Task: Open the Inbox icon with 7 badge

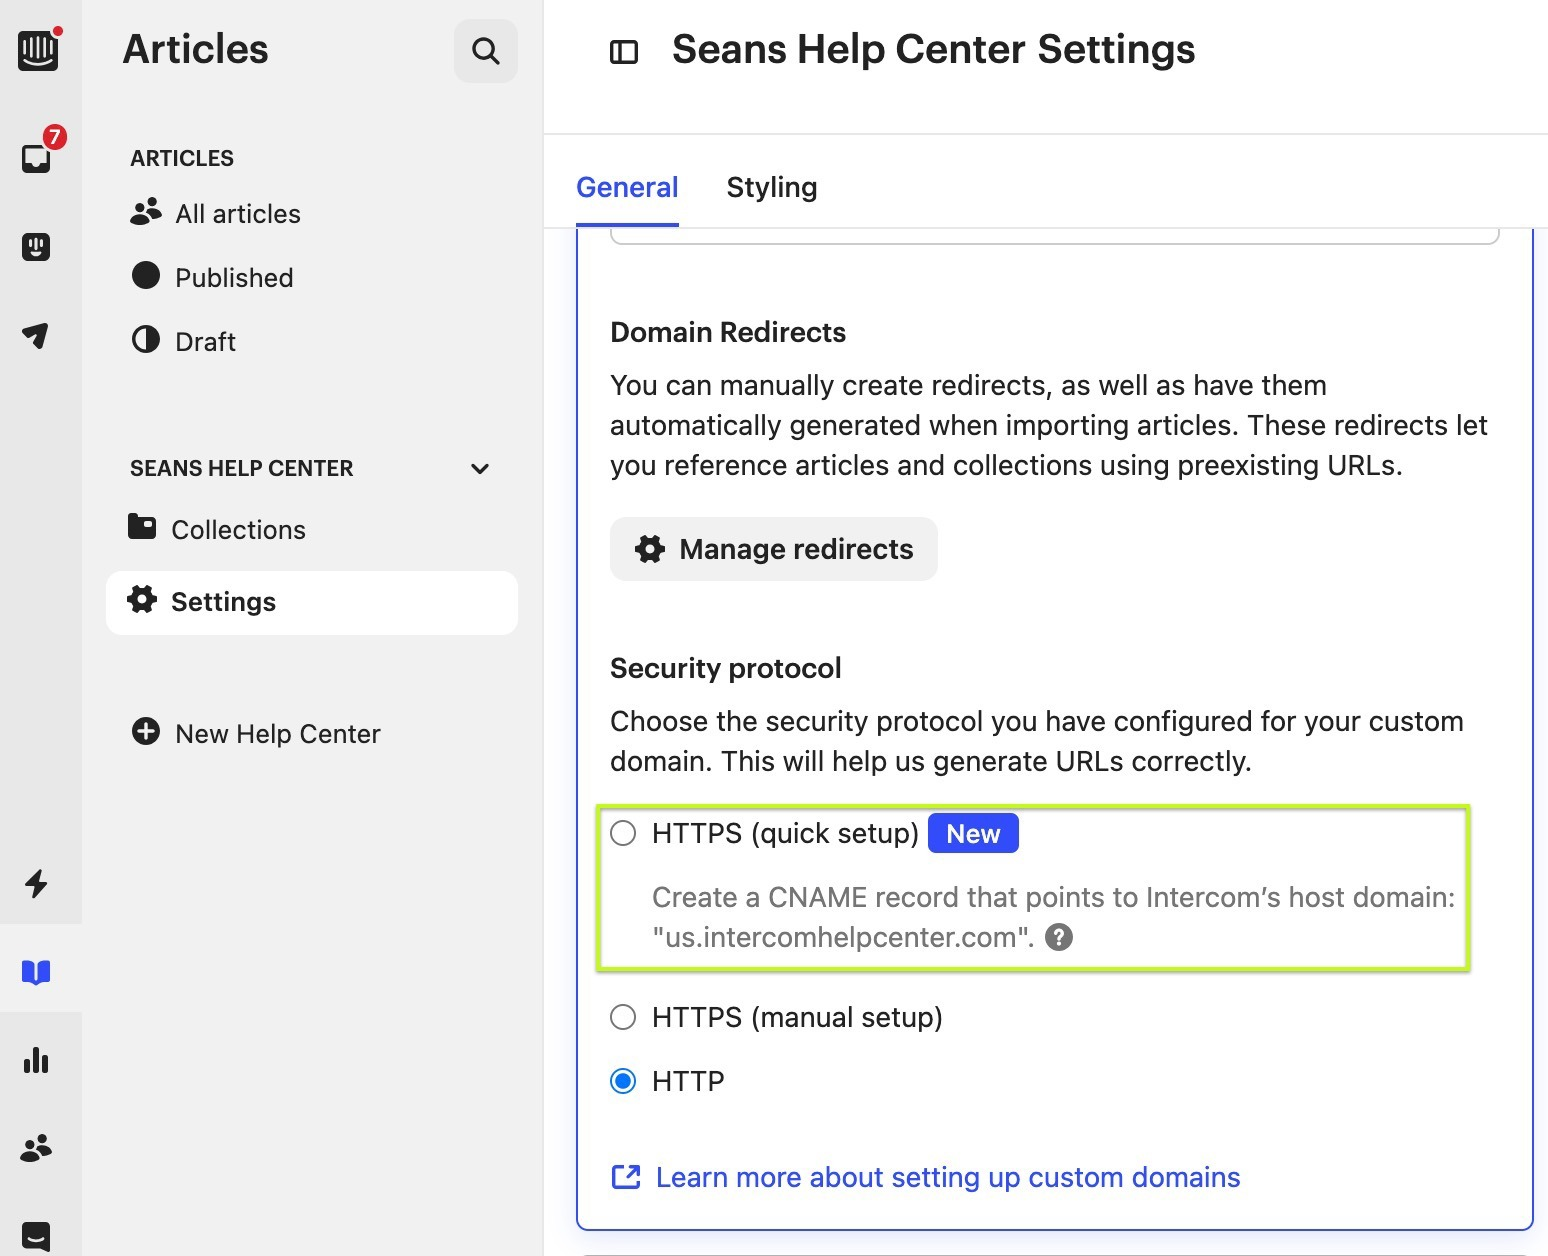Action: point(37,158)
